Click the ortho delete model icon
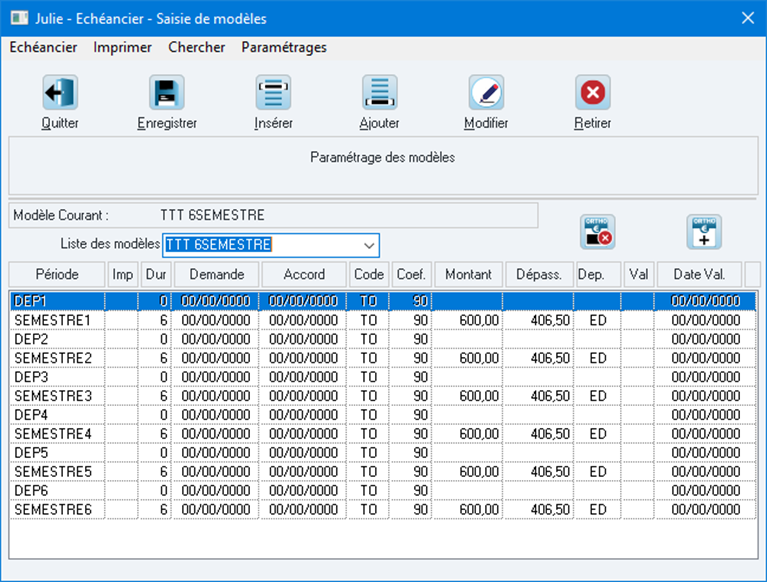The height and width of the screenshot is (582, 767). tap(597, 232)
